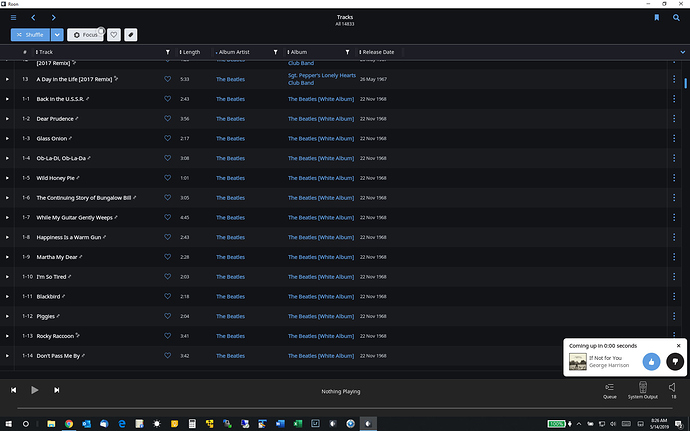The height and width of the screenshot is (431, 690).
Task: Favorite Piggies with the heart
Action: pos(168,316)
